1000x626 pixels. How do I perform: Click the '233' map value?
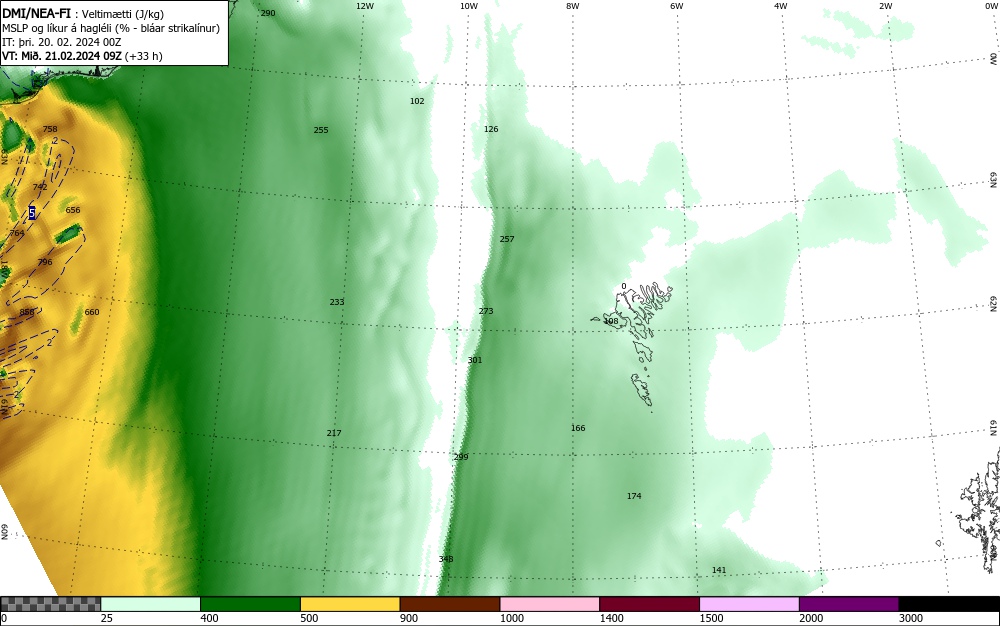[337, 302]
